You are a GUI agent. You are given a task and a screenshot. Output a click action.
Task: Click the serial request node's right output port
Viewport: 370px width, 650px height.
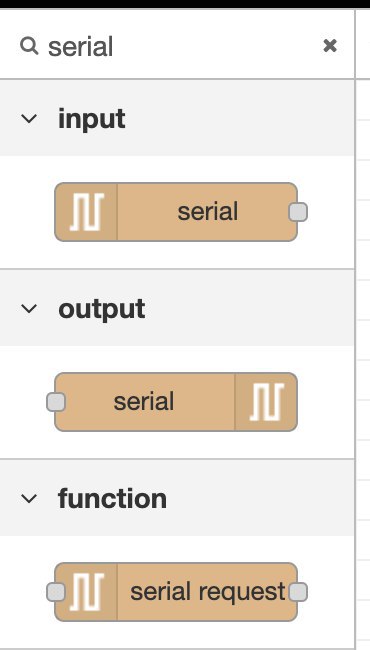pos(298,592)
